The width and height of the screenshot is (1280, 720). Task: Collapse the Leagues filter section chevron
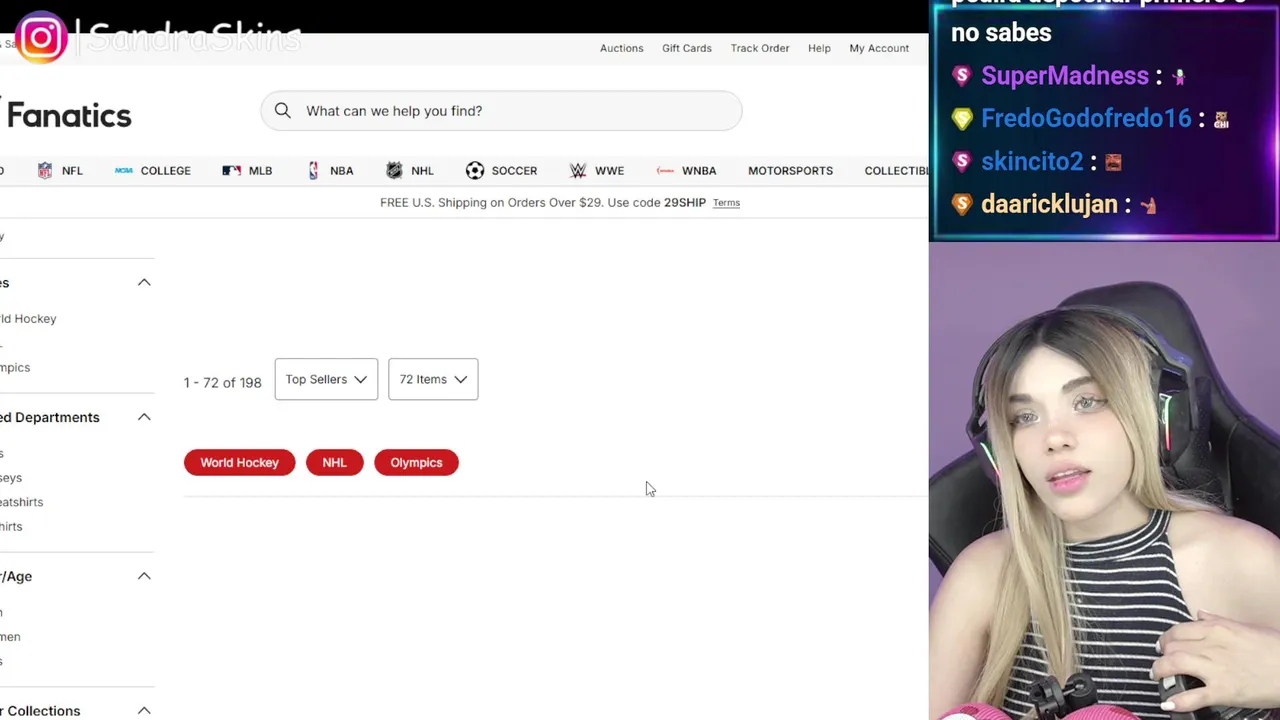click(144, 283)
